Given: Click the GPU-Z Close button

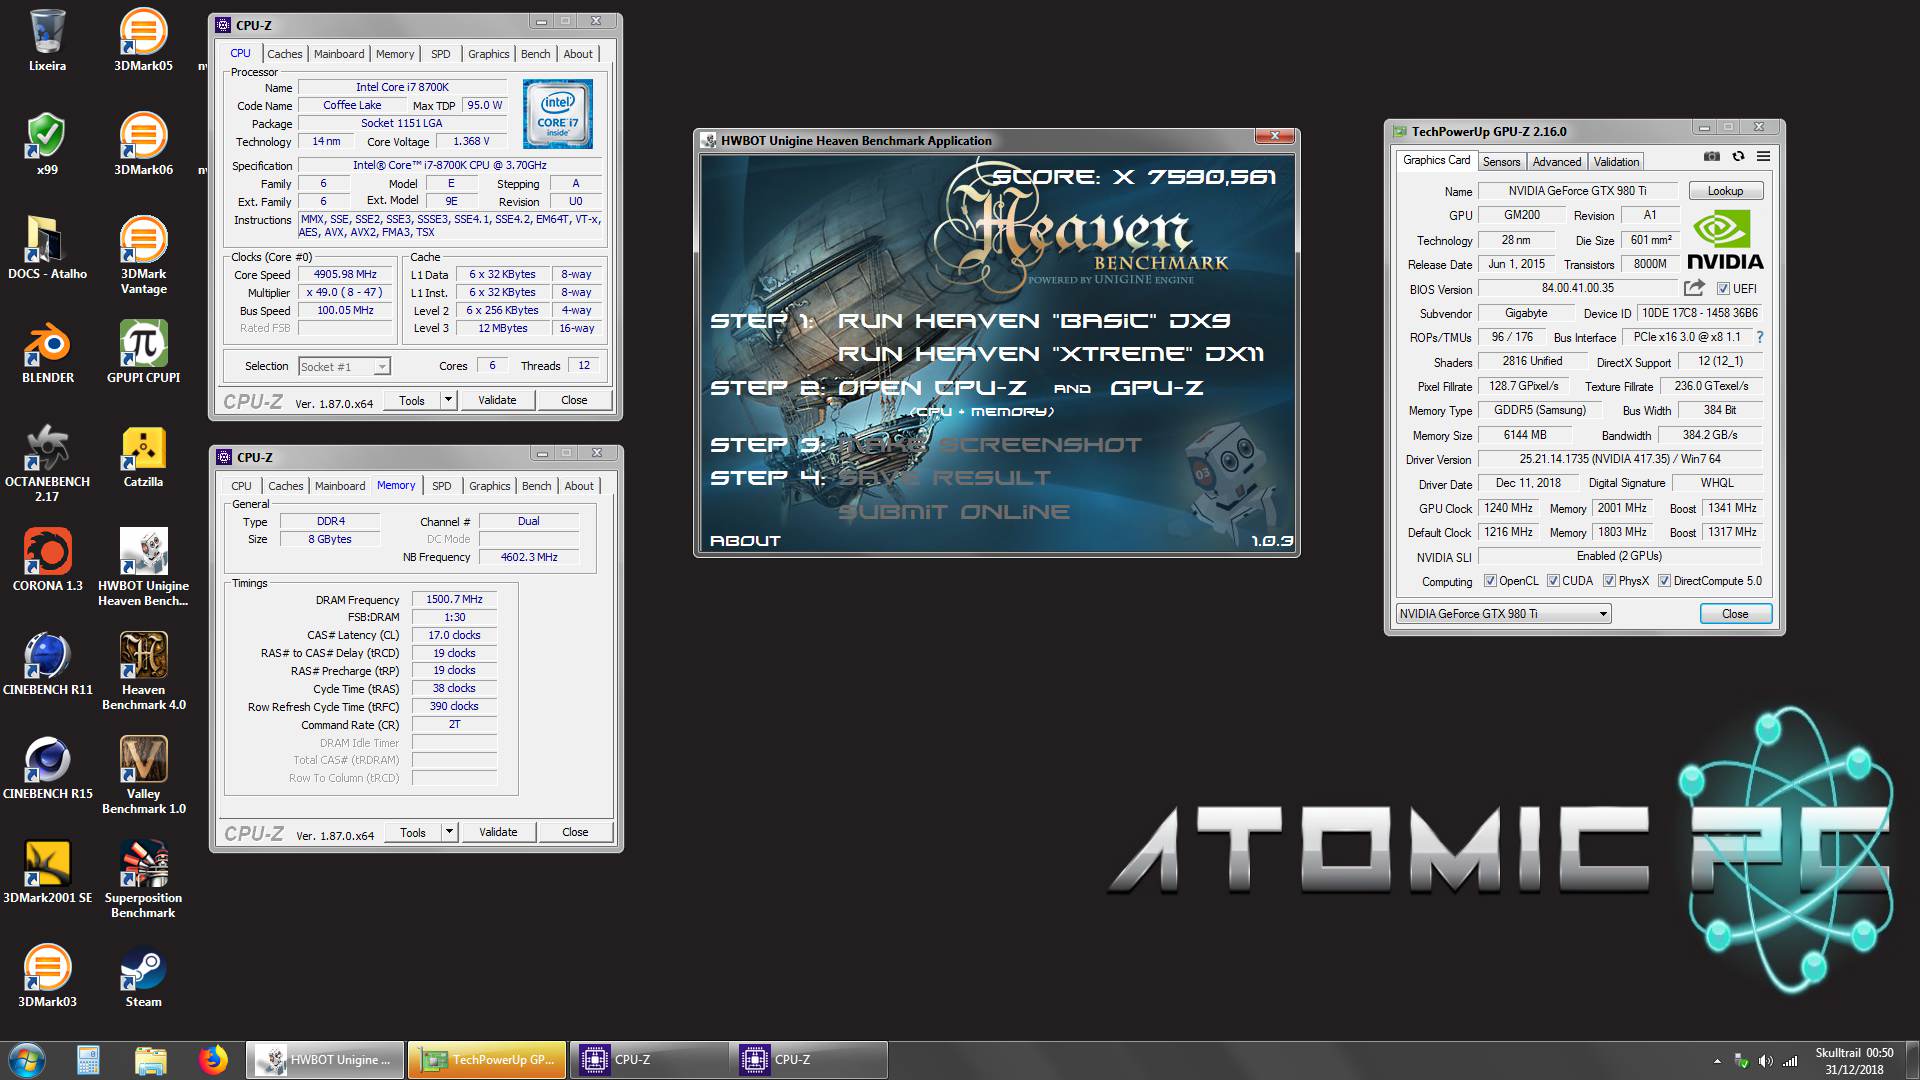Looking at the screenshot, I should coord(1735,614).
